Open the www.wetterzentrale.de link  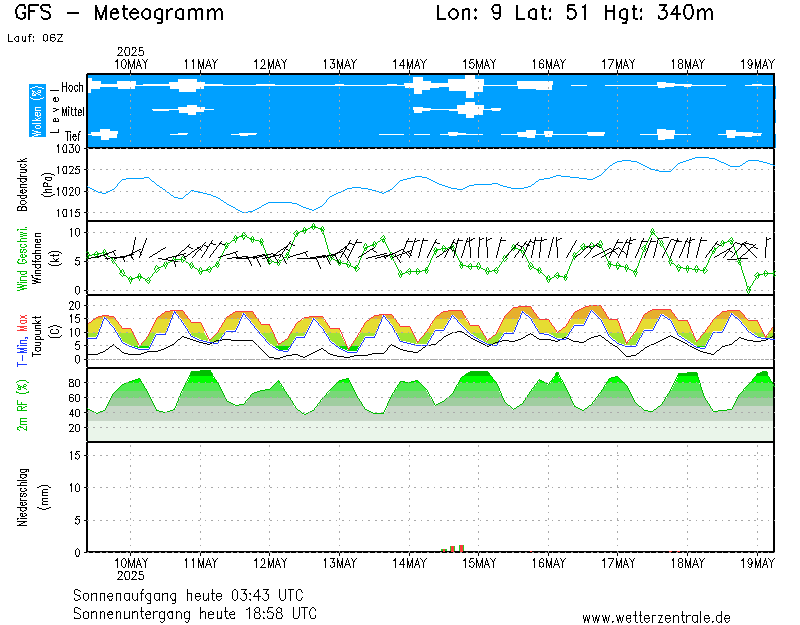tap(656, 618)
